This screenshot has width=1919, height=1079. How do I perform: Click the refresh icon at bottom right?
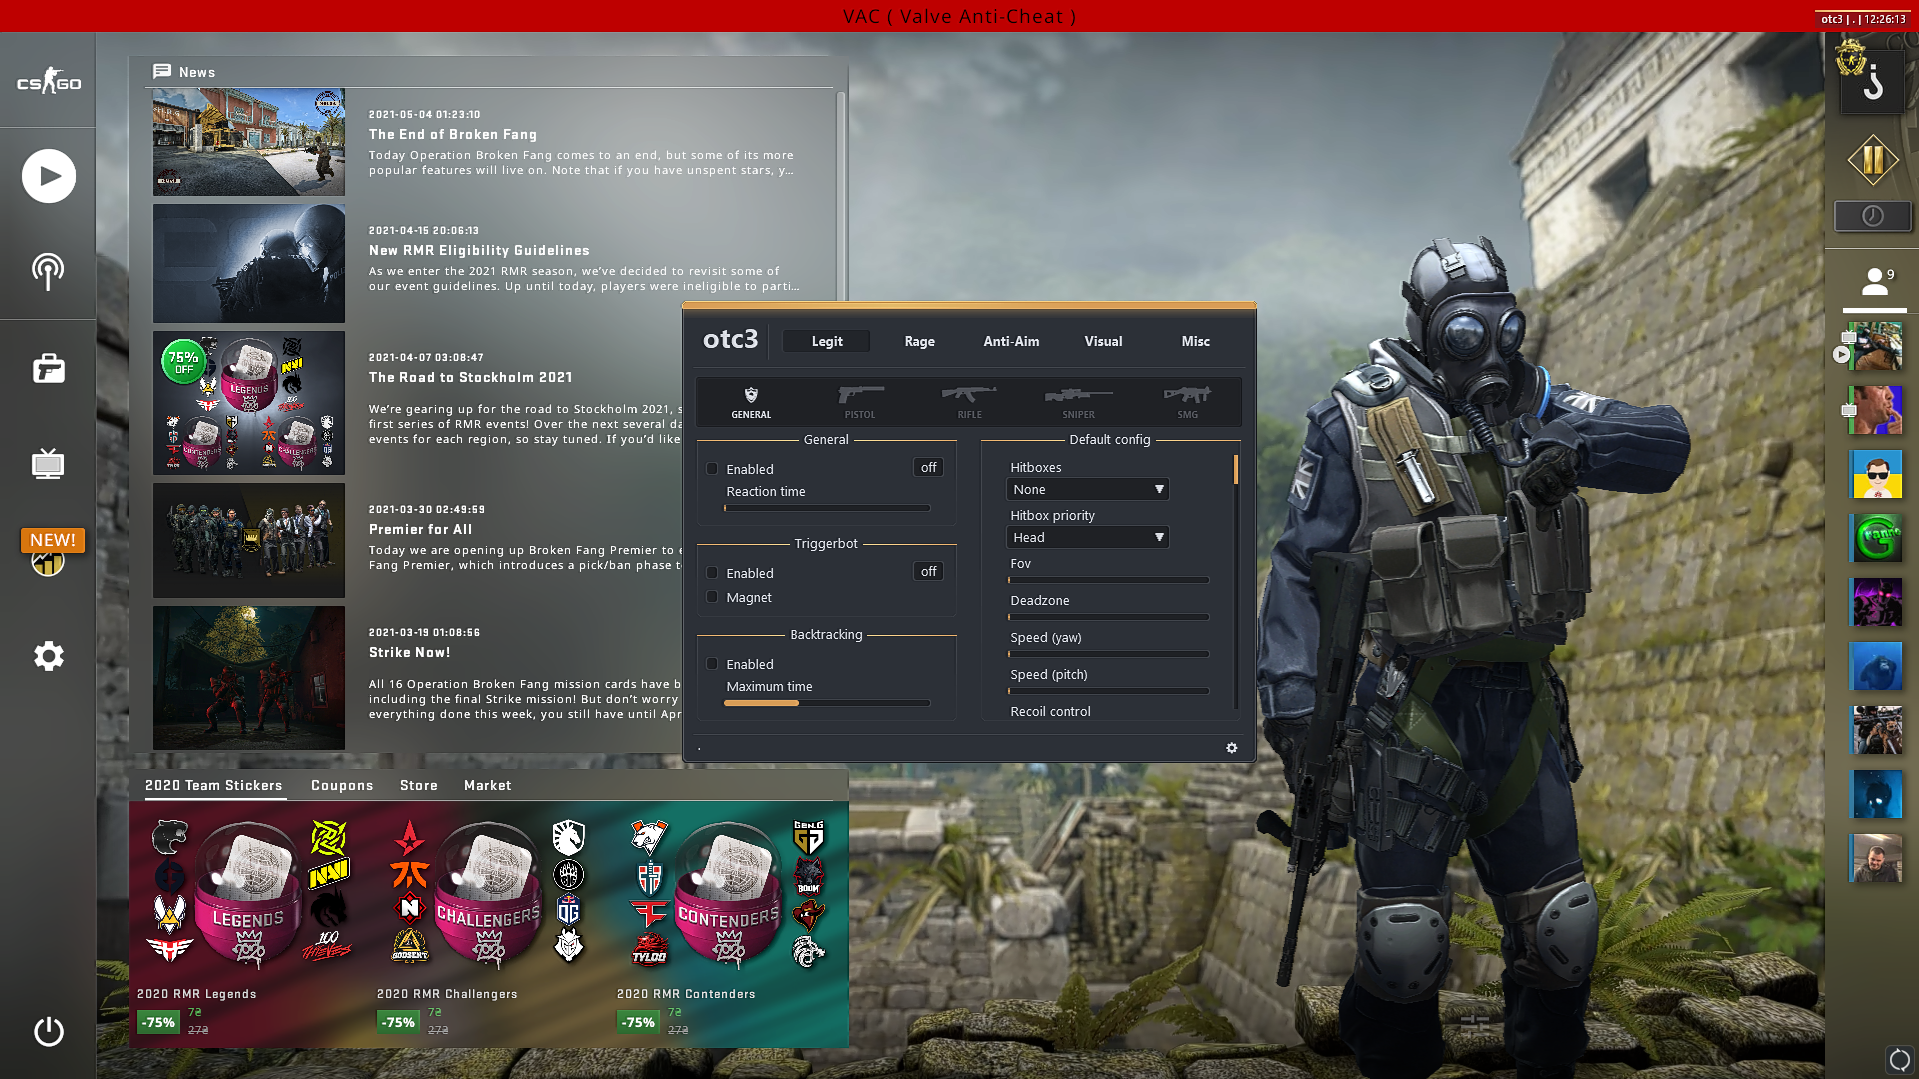[1899, 1059]
